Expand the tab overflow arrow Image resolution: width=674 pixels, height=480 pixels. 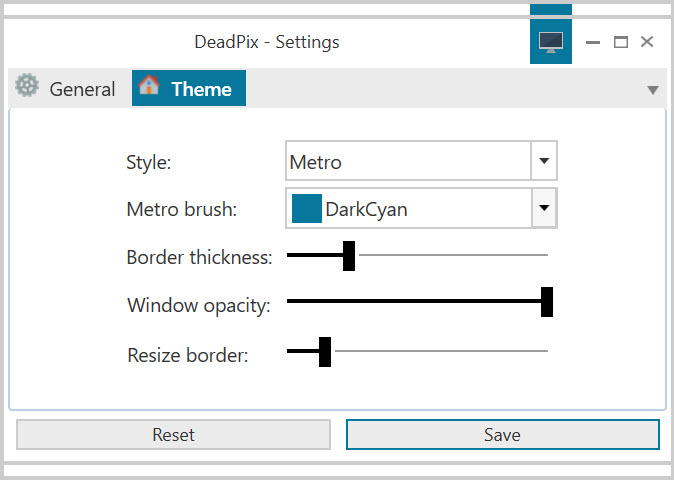(x=653, y=90)
